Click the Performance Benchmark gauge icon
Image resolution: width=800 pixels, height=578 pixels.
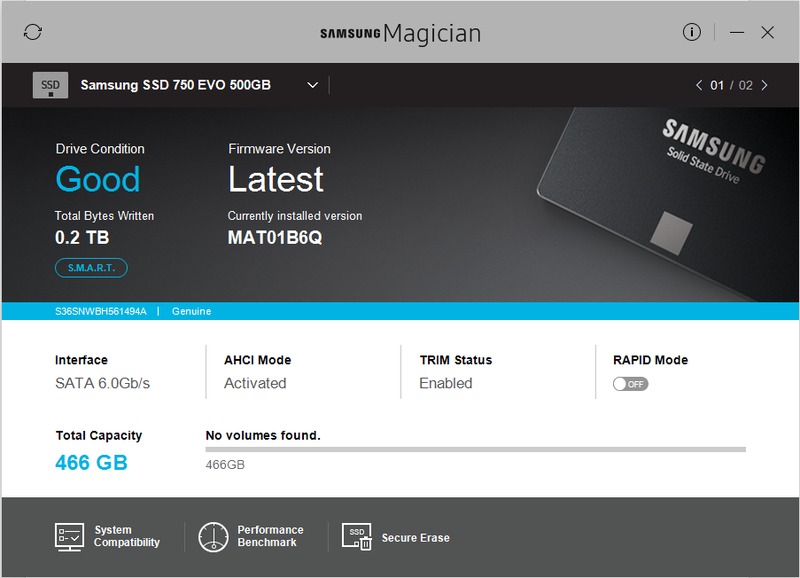(x=214, y=537)
